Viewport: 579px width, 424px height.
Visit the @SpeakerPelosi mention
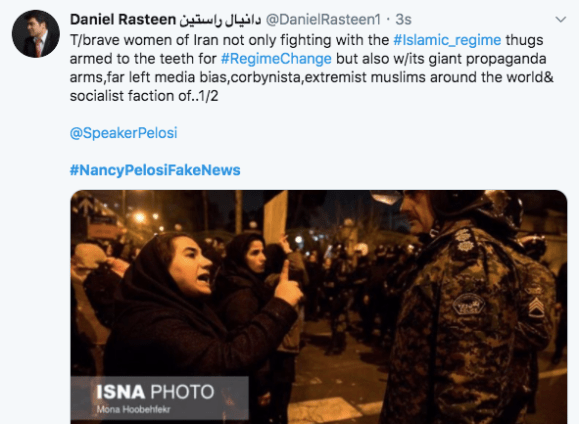click(123, 133)
